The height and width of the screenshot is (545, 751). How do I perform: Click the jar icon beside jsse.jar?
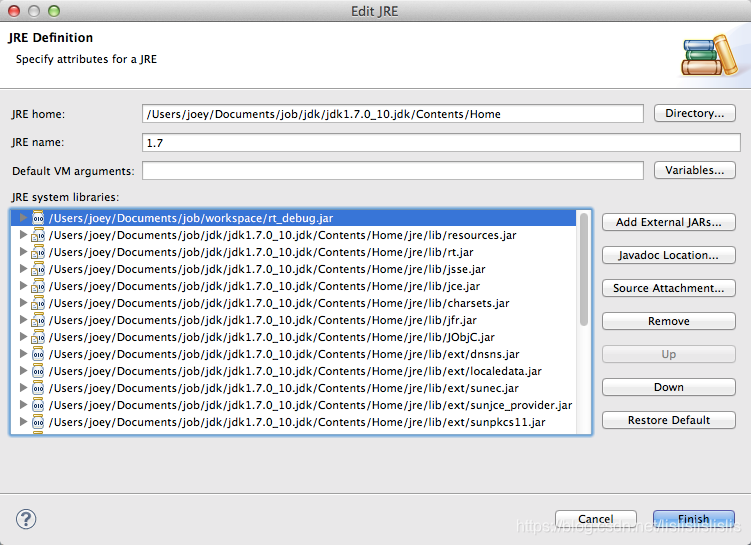pyautogui.click(x=38, y=269)
